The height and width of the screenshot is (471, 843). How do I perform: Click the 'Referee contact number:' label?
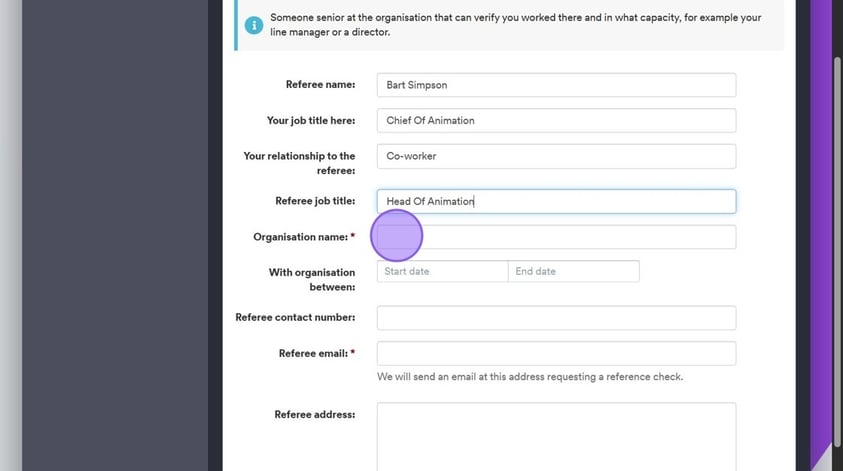coord(295,318)
